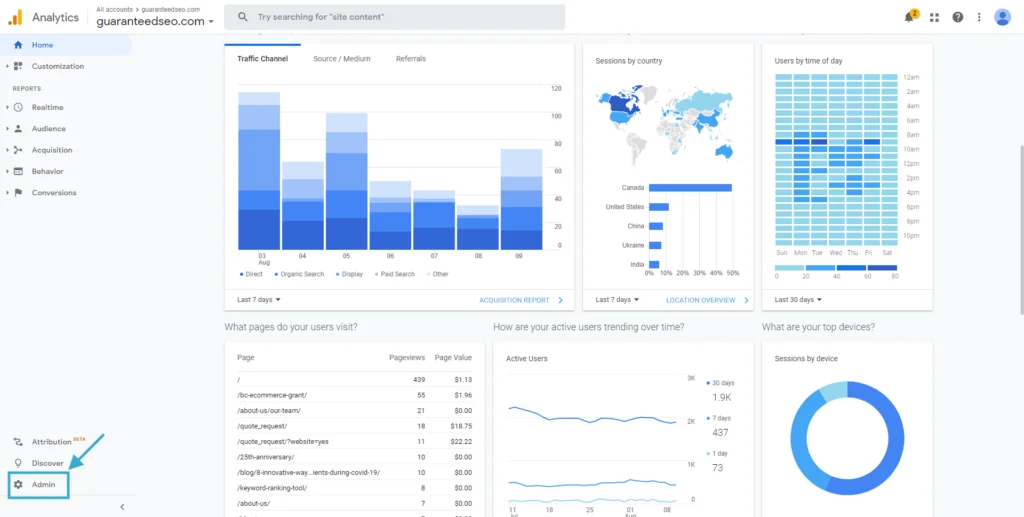Expand the Realtime reports section
Viewport: 1024px width, 517px height.
[x=46, y=107]
